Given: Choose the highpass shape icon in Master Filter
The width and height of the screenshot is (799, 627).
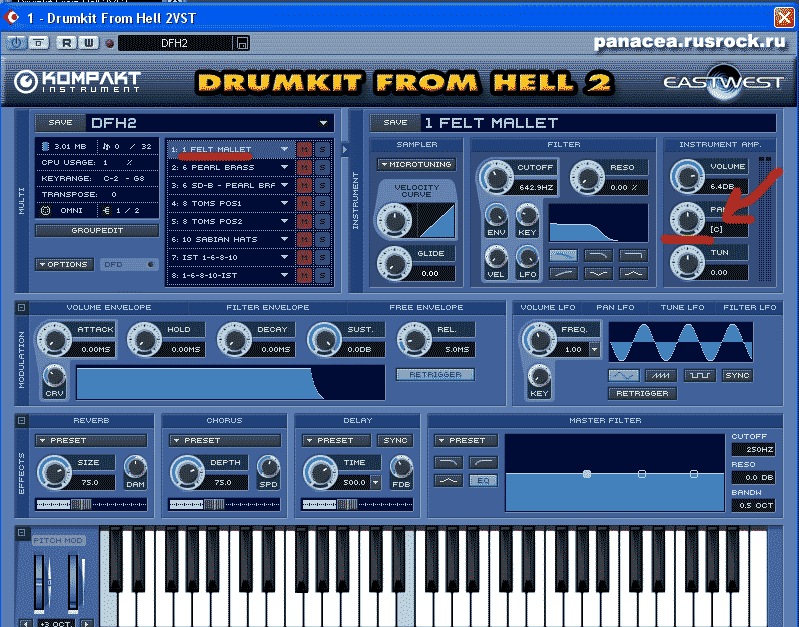Looking at the screenshot, I should [x=483, y=462].
